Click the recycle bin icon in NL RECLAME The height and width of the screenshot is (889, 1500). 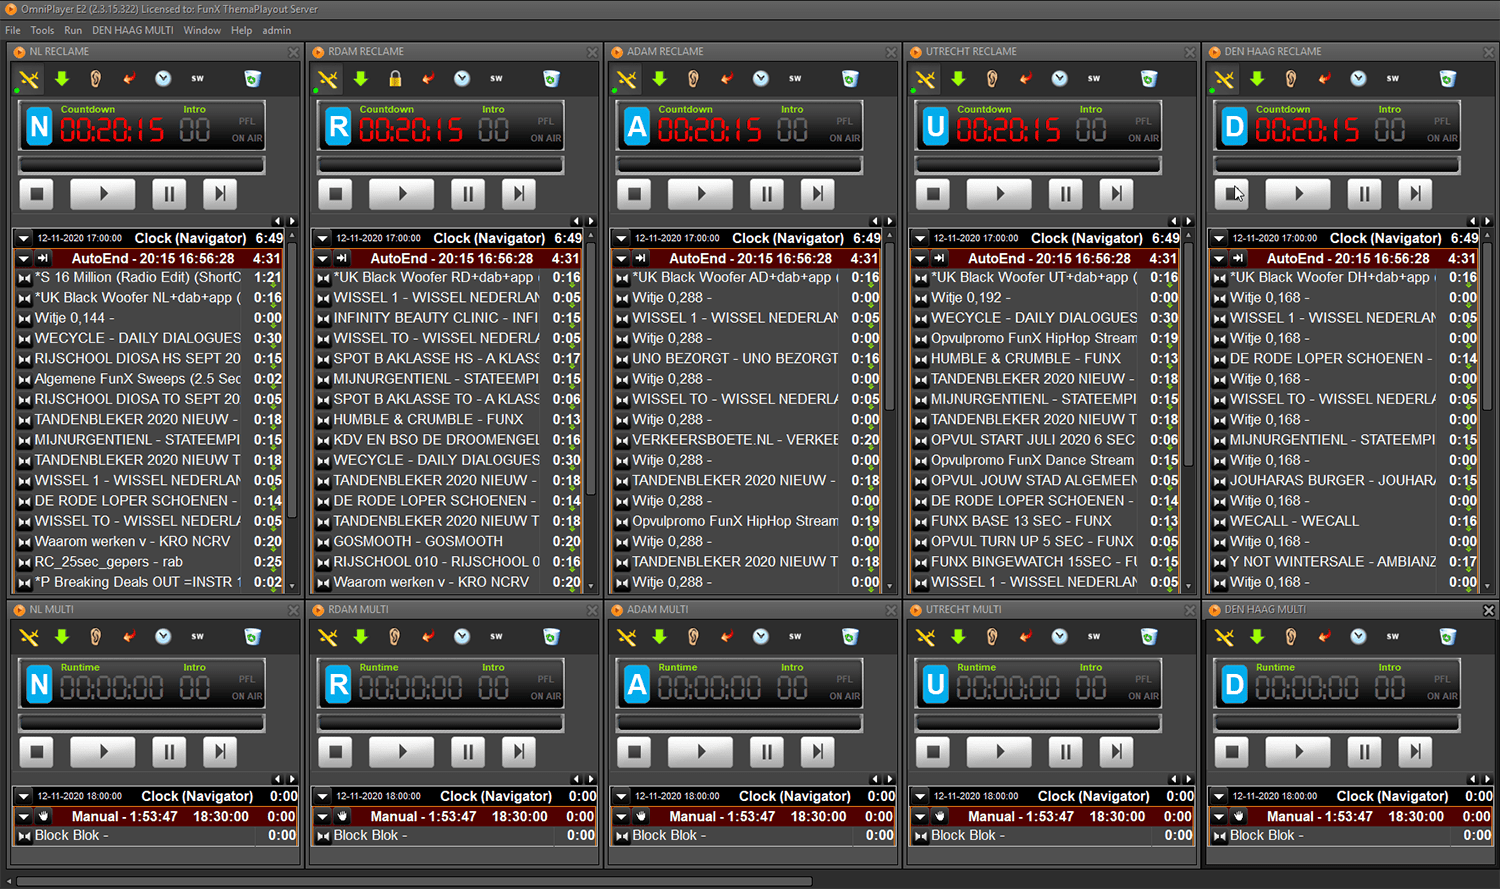point(252,78)
